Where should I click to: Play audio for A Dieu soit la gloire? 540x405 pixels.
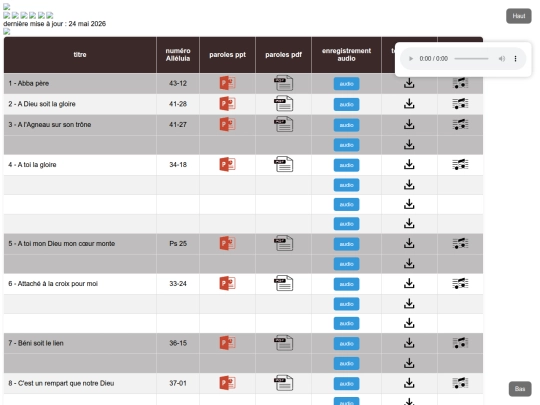pos(346,104)
